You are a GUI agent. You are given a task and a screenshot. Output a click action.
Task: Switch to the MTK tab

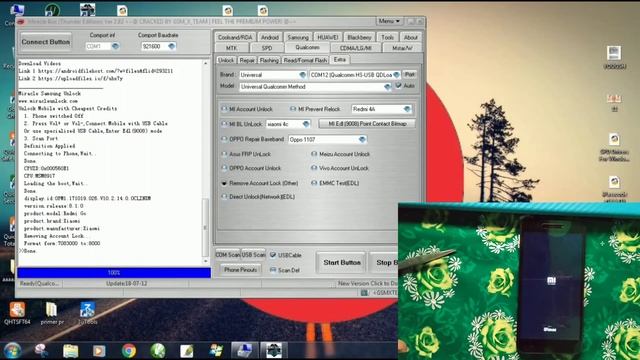[231, 48]
